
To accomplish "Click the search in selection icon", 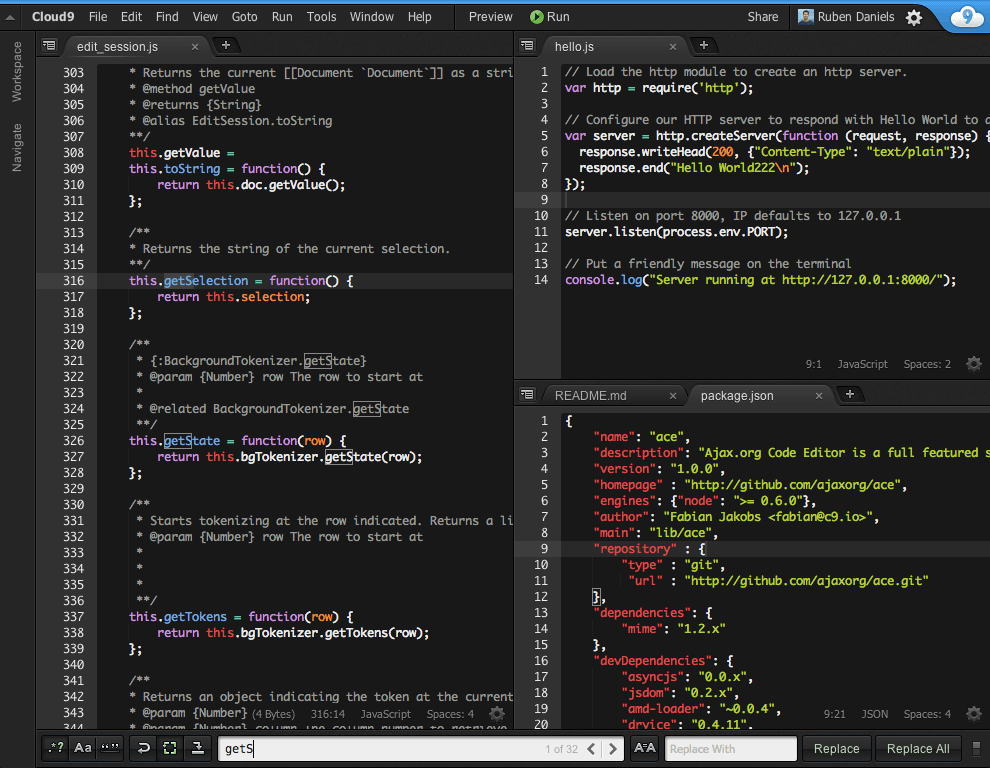I will pyautogui.click(x=171, y=748).
